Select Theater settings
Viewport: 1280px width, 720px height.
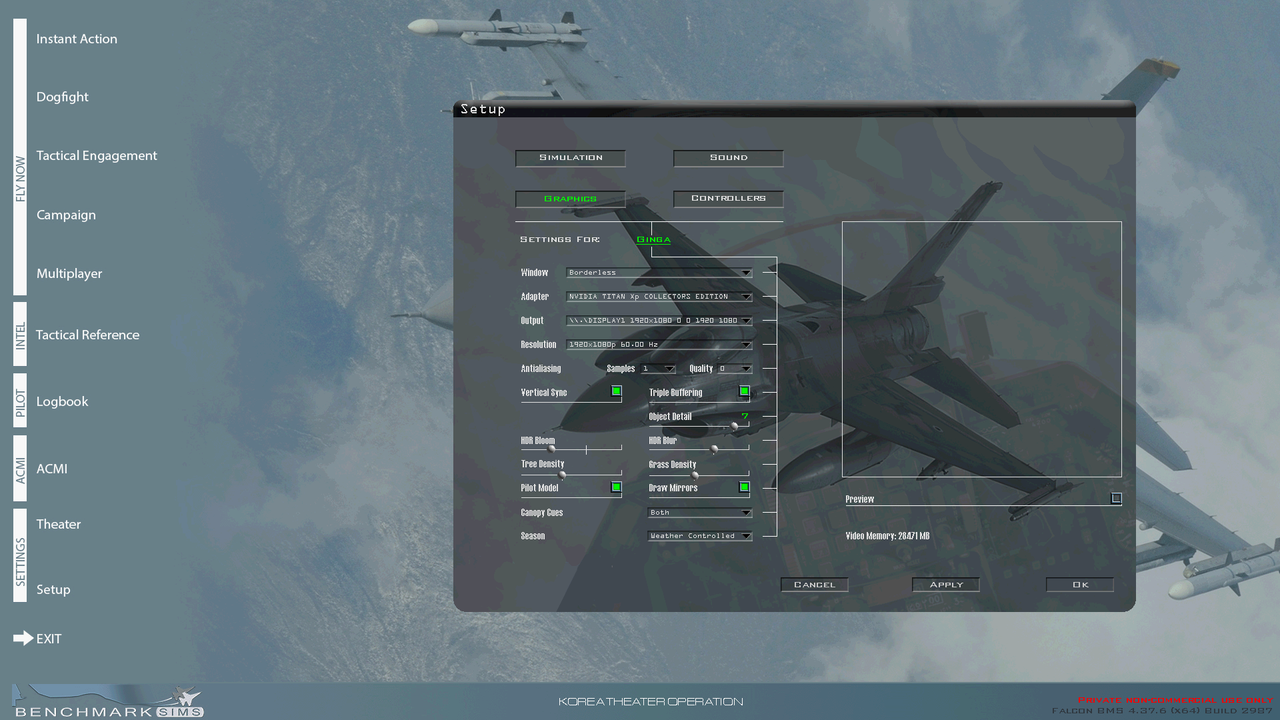59,524
